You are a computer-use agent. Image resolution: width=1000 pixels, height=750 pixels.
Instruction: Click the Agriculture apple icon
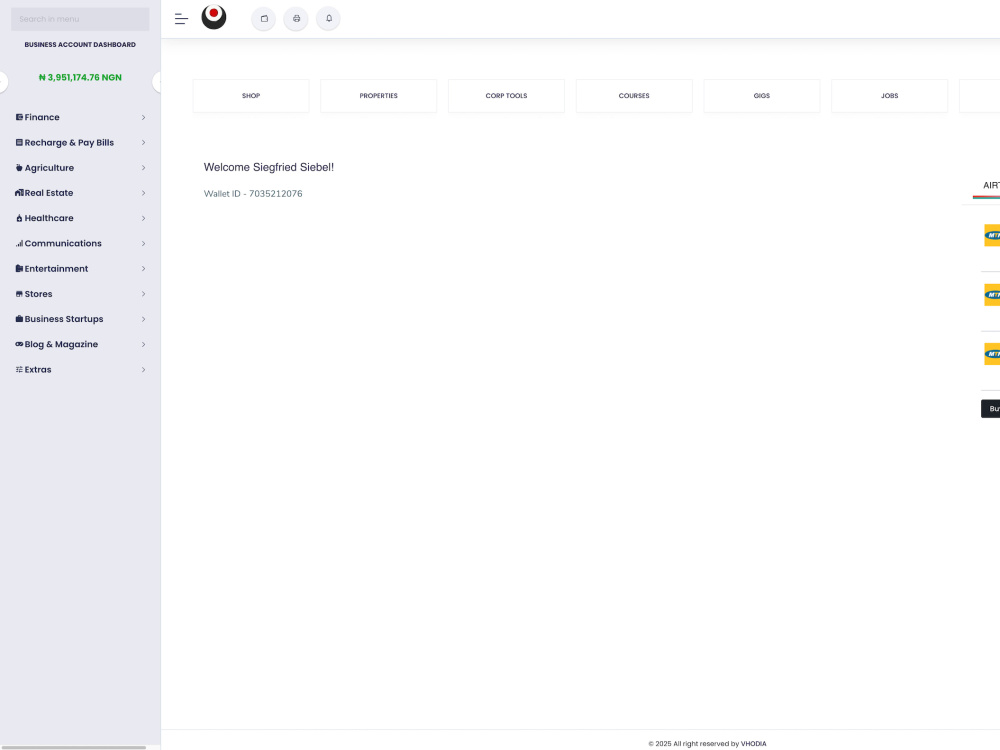(x=19, y=168)
